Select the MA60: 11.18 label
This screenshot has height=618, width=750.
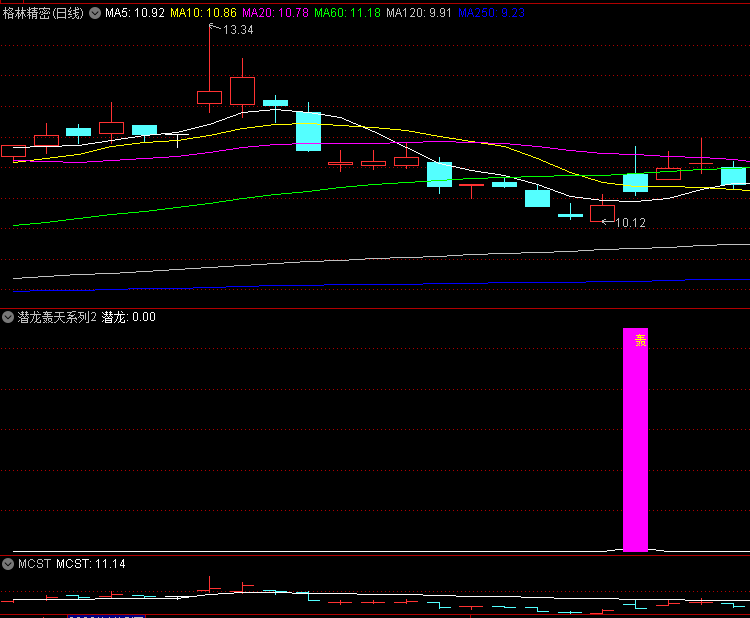[347, 13]
